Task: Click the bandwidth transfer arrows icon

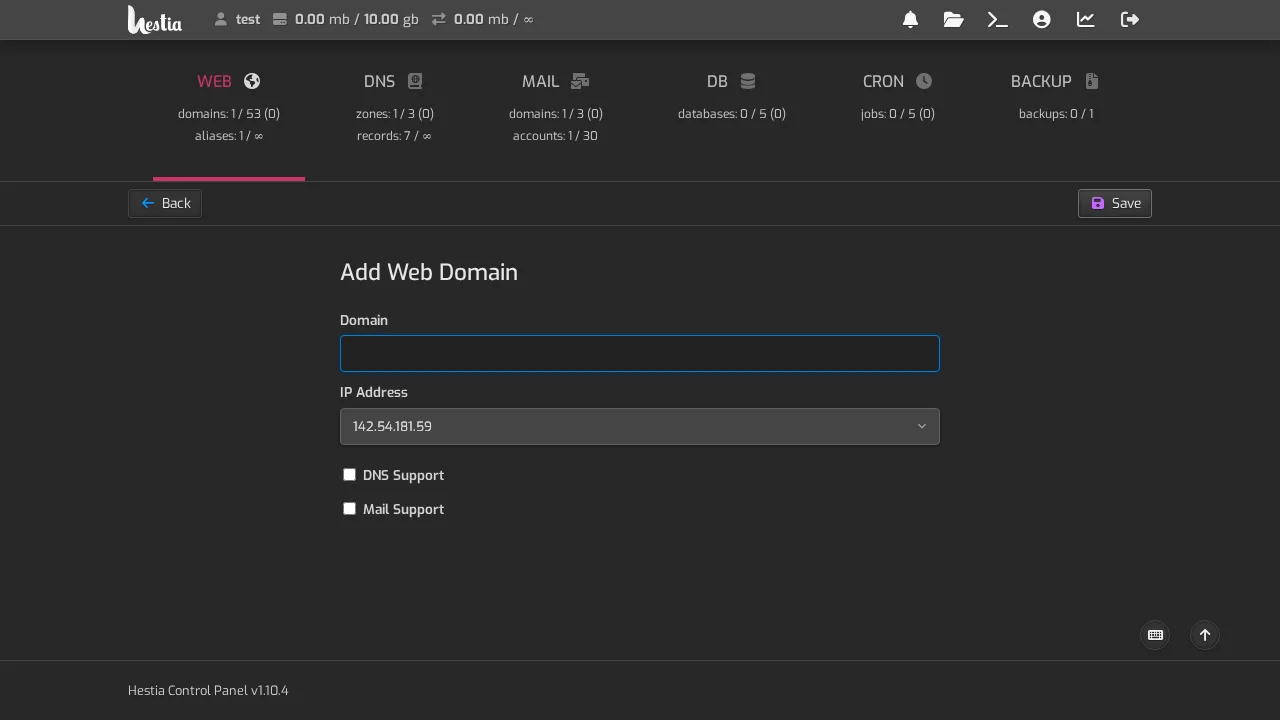Action: pyautogui.click(x=438, y=19)
